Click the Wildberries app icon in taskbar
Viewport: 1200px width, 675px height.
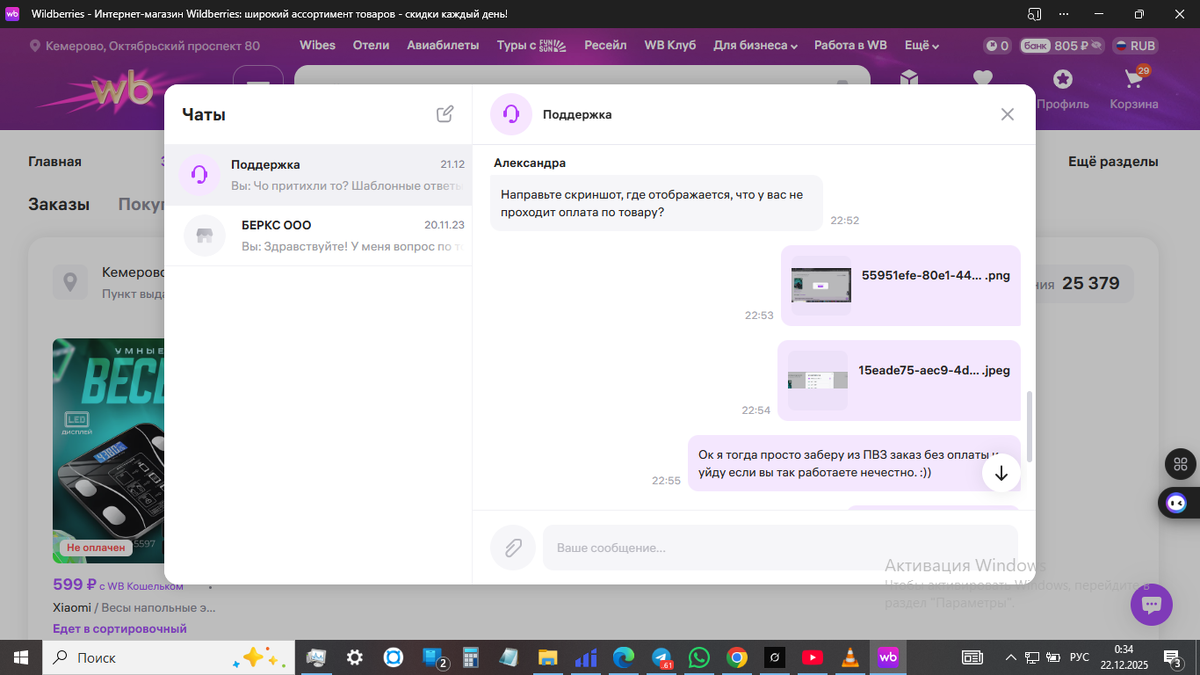(887, 657)
